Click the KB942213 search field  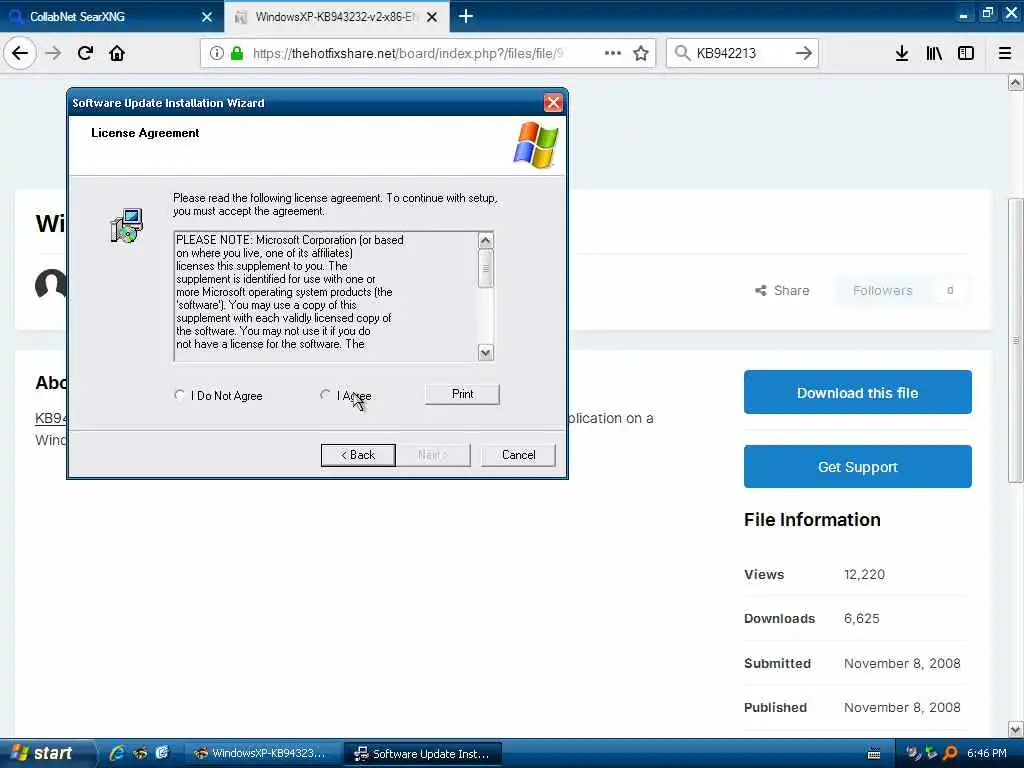(742, 53)
